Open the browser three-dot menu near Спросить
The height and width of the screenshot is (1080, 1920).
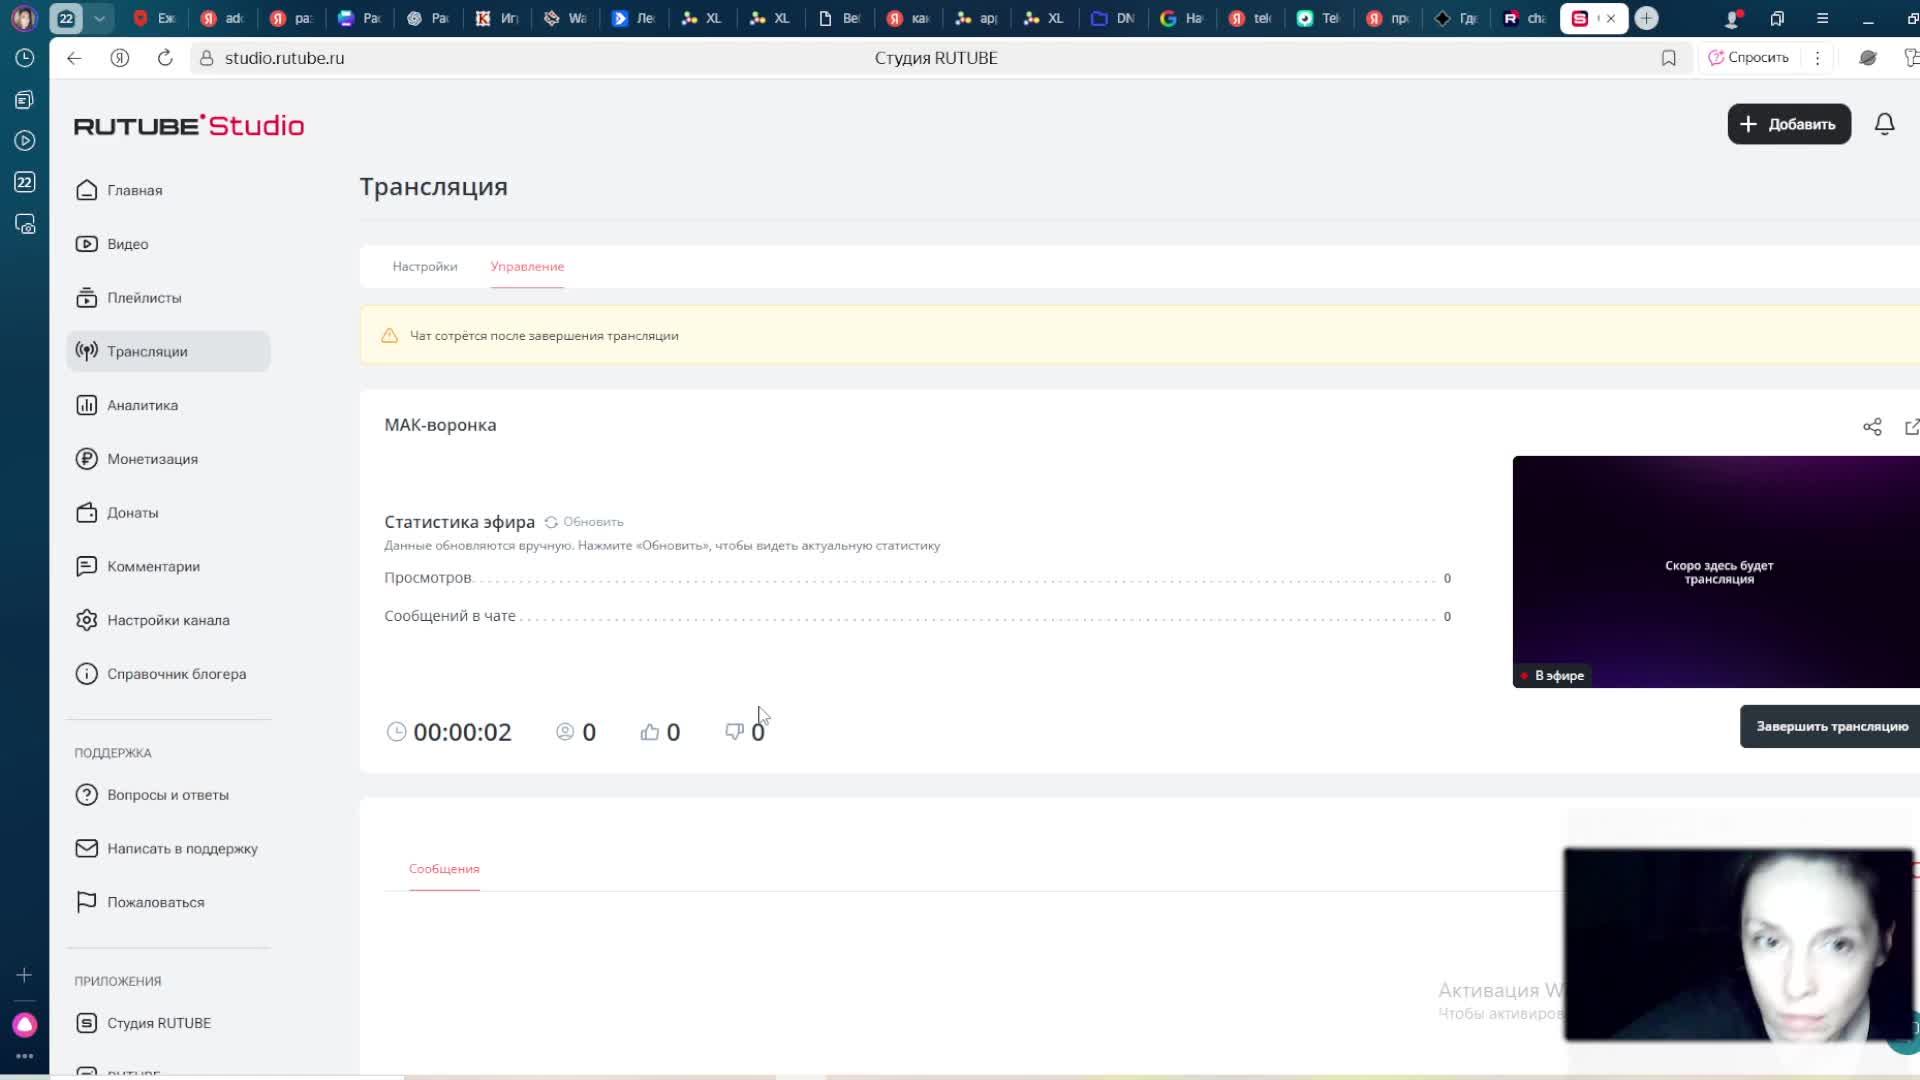1817,58
